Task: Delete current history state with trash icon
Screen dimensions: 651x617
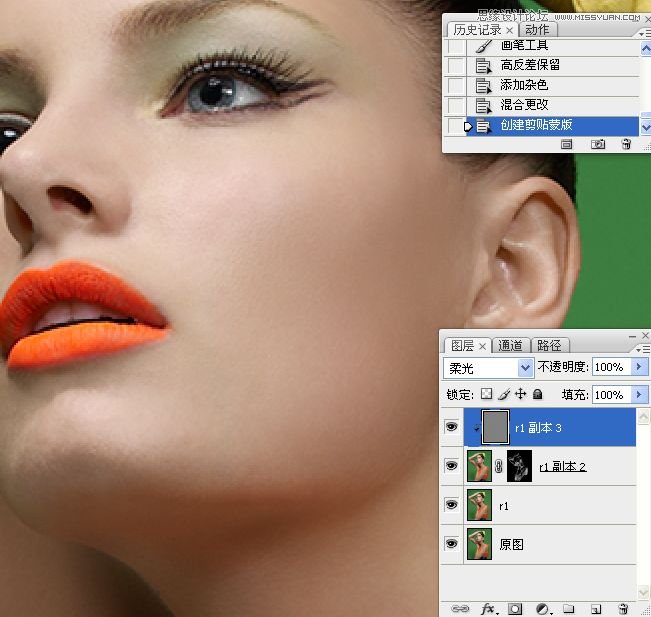Action: pyautogui.click(x=626, y=144)
